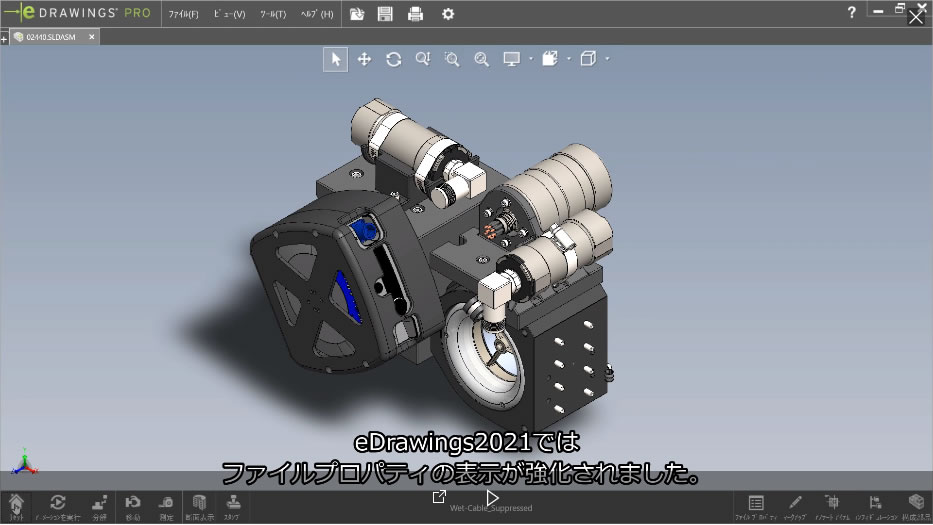Click the monitor display settings icon
This screenshot has width=933, height=525.
(511, 59)
